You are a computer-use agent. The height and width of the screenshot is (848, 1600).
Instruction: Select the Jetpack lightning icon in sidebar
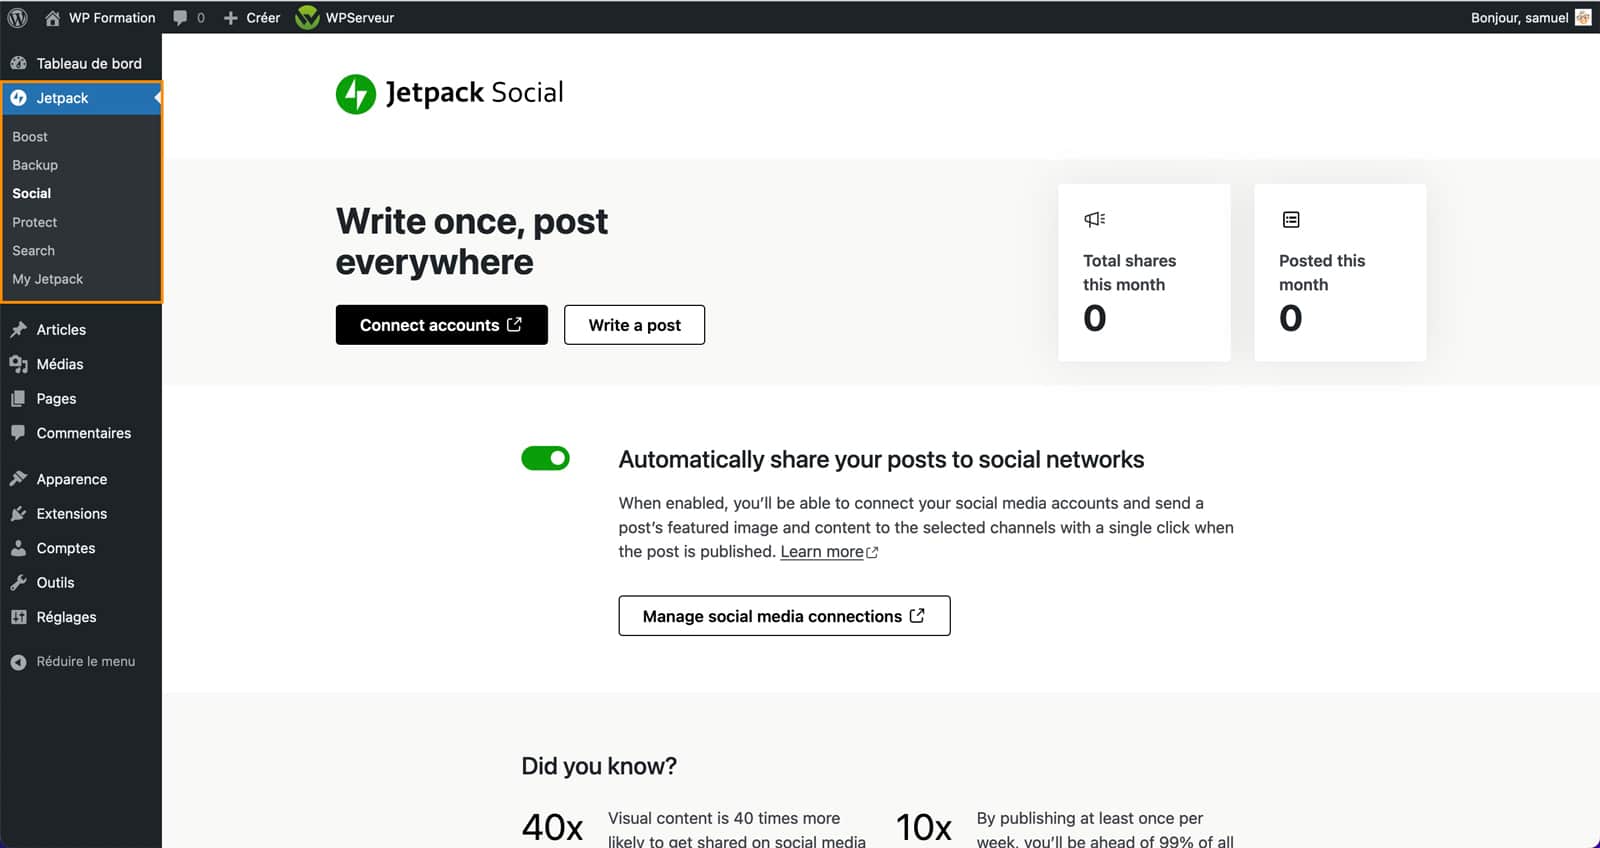click(x=18, y=98)
